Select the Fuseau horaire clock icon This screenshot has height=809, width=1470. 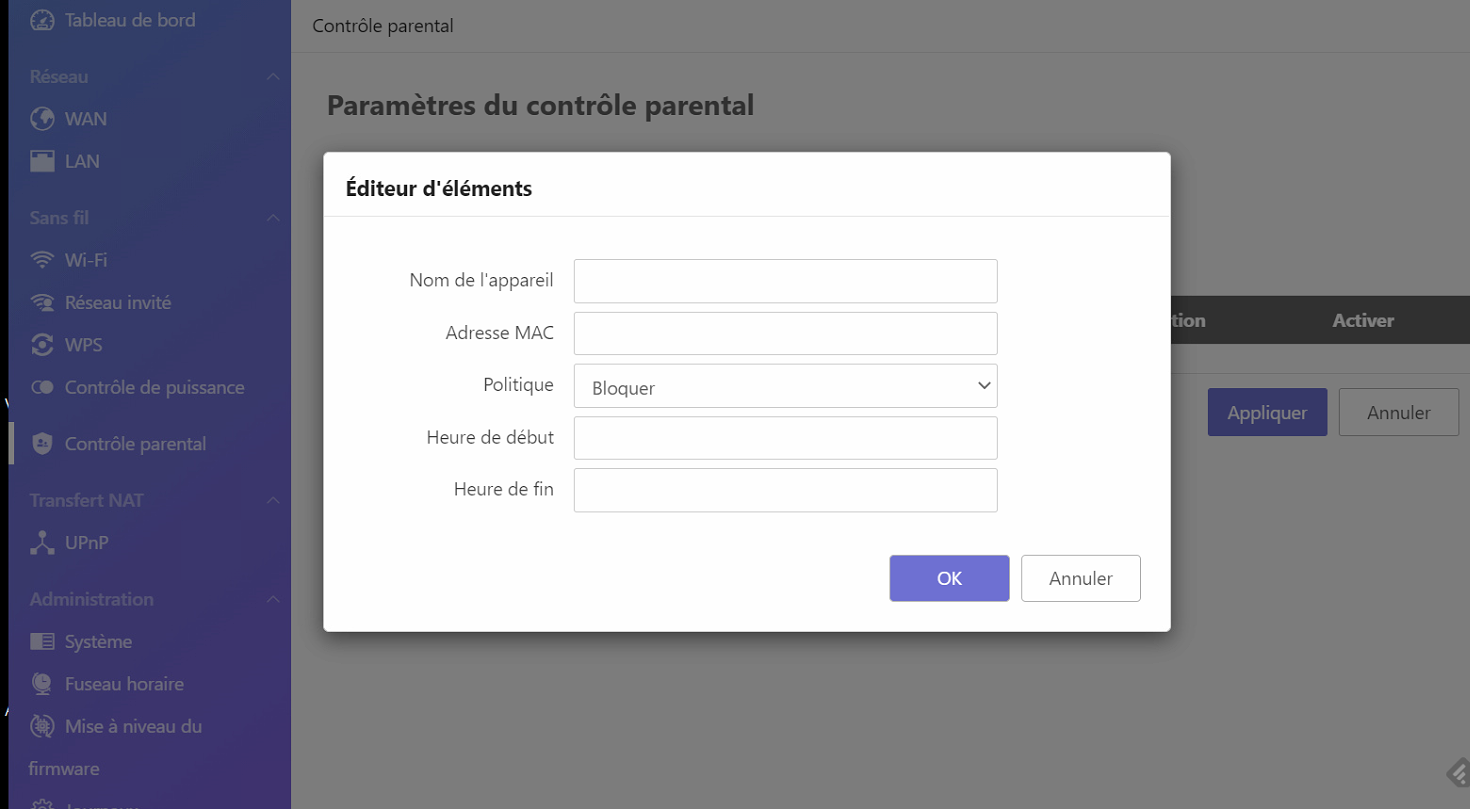(x=42, y=684)
